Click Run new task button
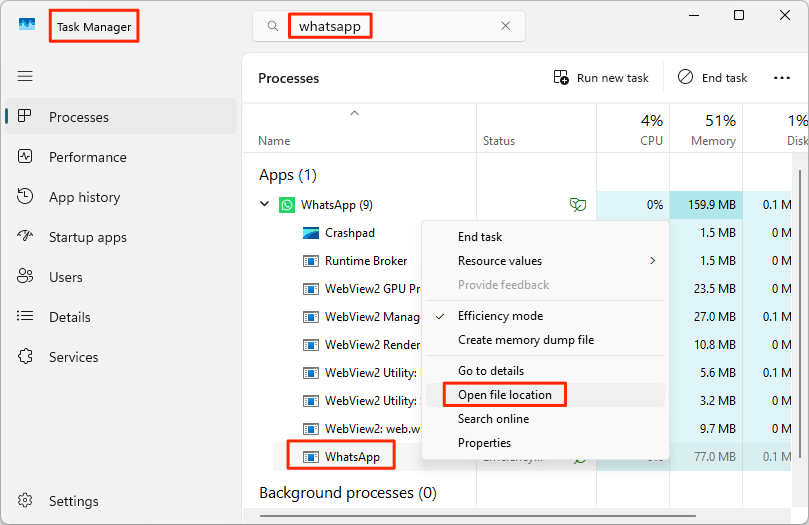This screenshot has width=809, height=525. pyautogui.click(x=601, y=78)
